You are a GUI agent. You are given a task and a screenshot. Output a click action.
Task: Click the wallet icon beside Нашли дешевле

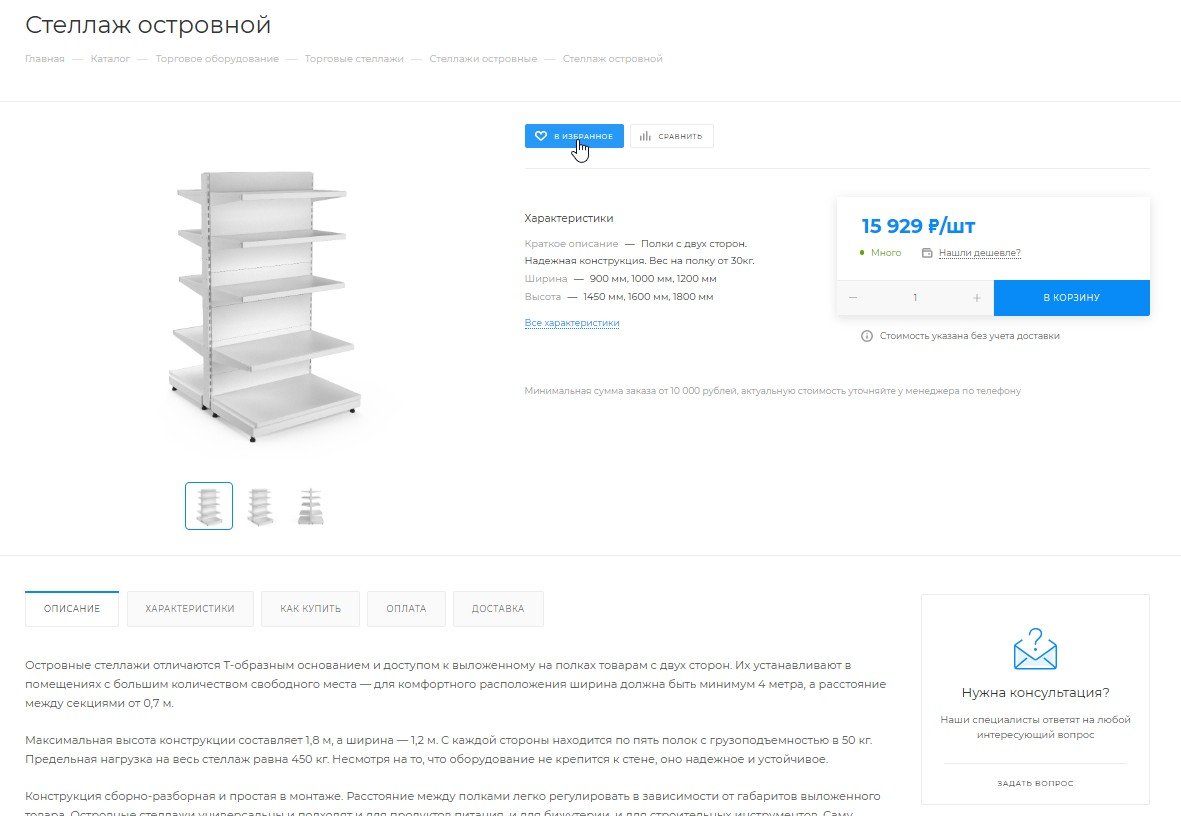[927, 253]
